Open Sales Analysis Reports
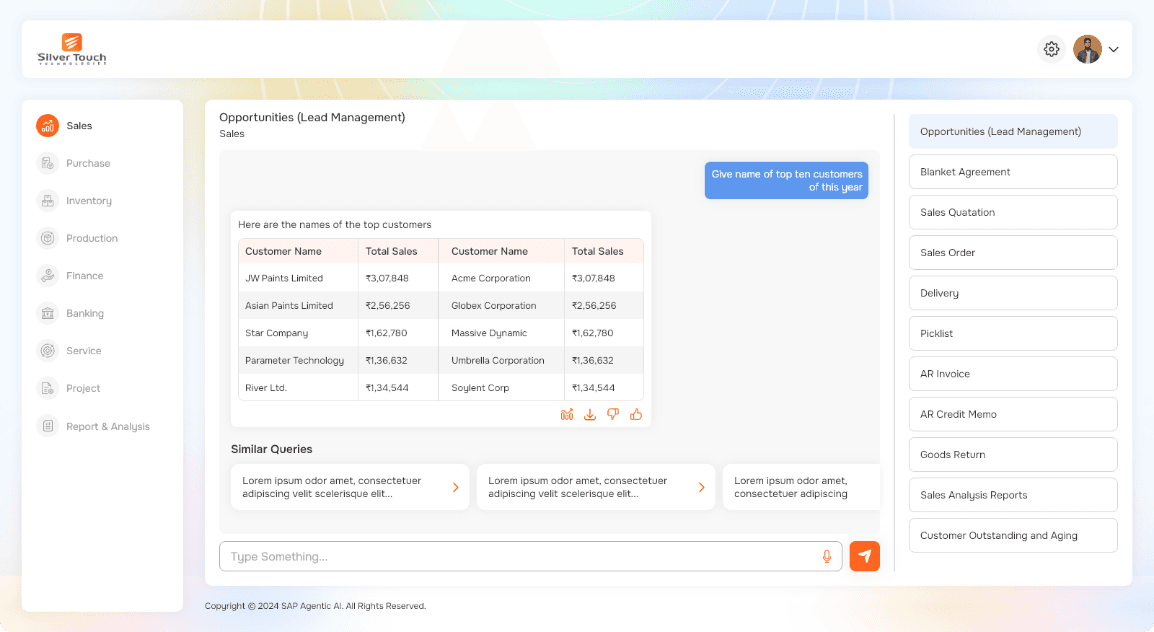The width and height of the screenshot is (1154, 632). tap(1013, 495)
